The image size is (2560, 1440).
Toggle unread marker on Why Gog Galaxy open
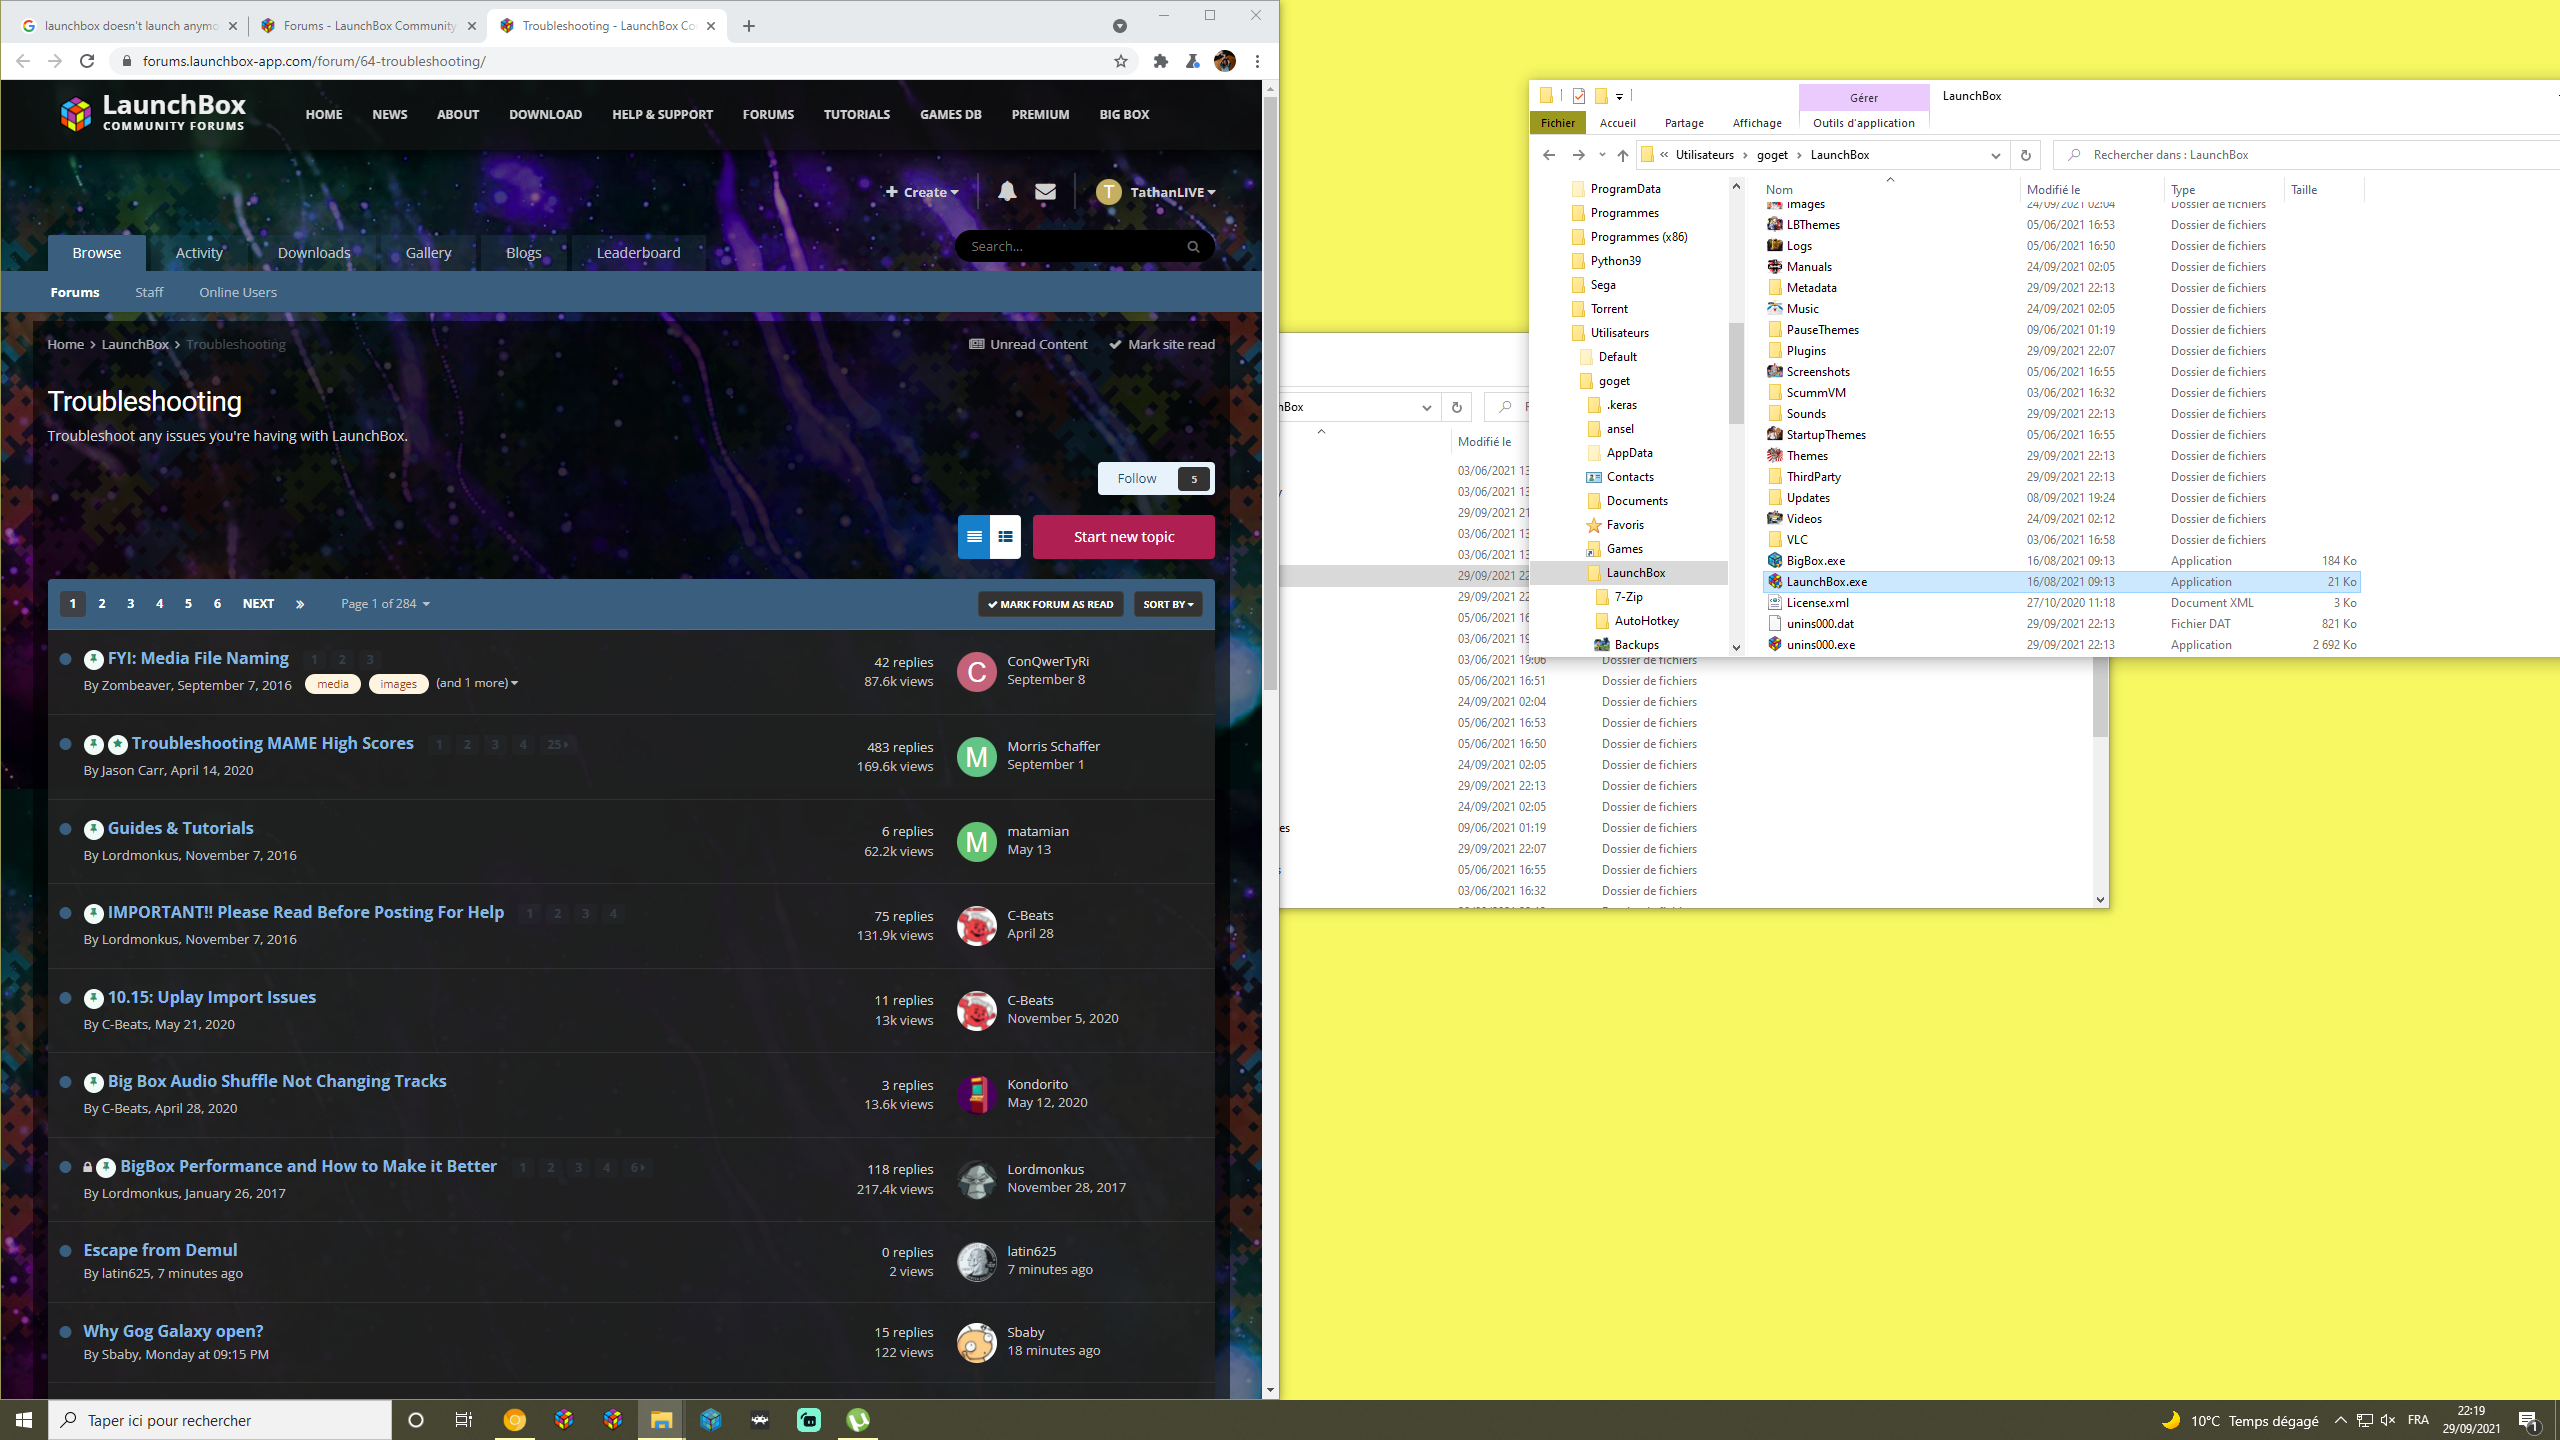(65, 1332)
